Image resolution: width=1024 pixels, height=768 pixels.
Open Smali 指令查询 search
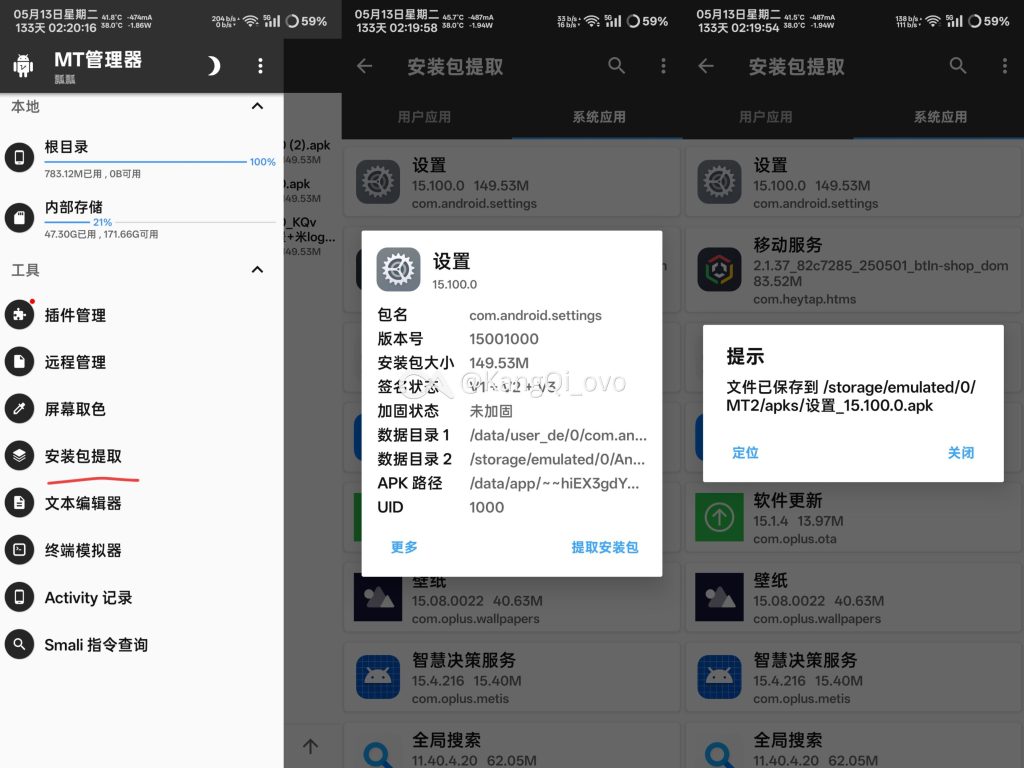tap(95, 645)
